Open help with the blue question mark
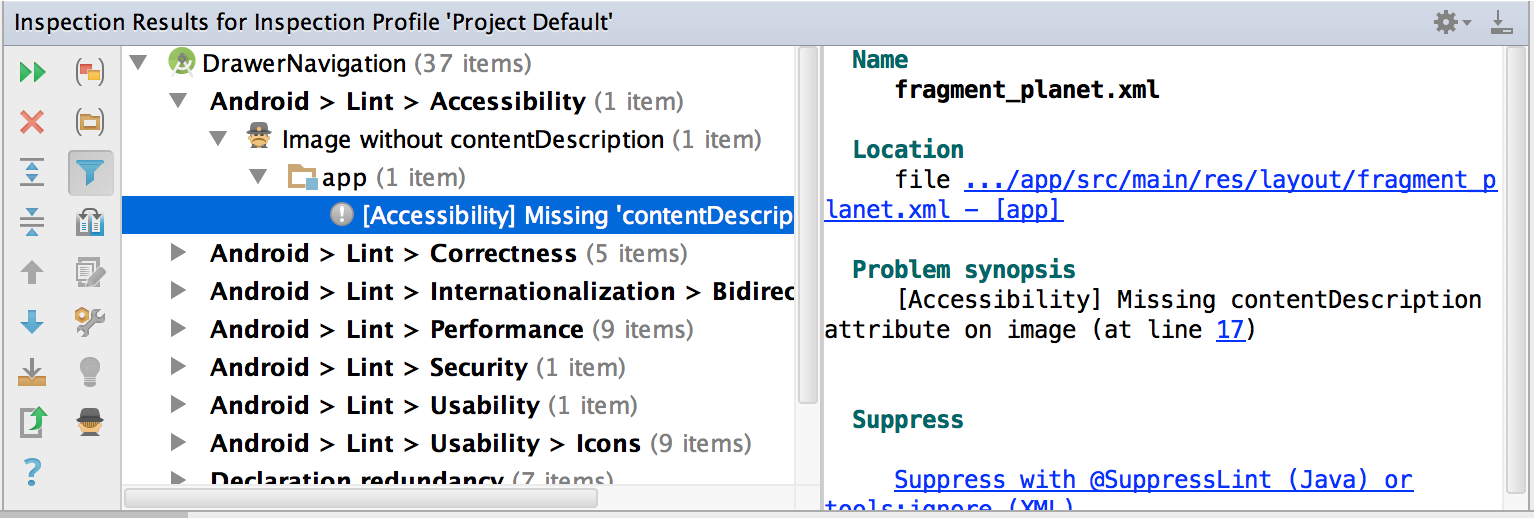The height and width of the screenshot is (518, 1534). point(33,470)
